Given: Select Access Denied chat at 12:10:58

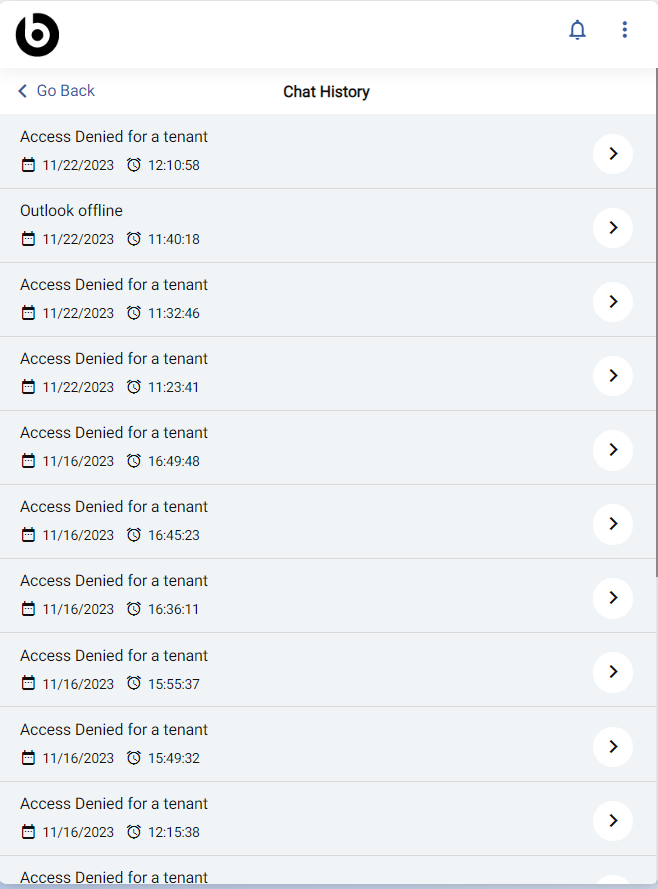Looking at the screenshot, I should click(x=328, y=151).
